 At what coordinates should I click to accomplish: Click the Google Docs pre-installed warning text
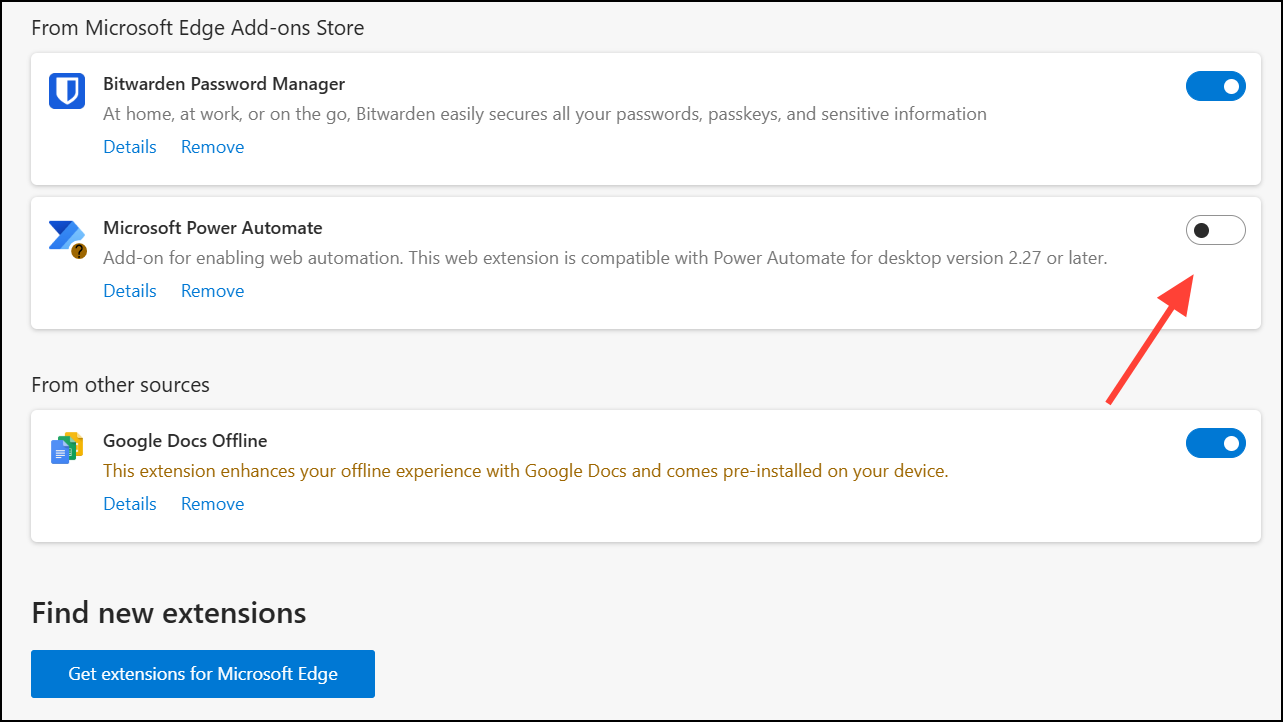click(525, 471)
